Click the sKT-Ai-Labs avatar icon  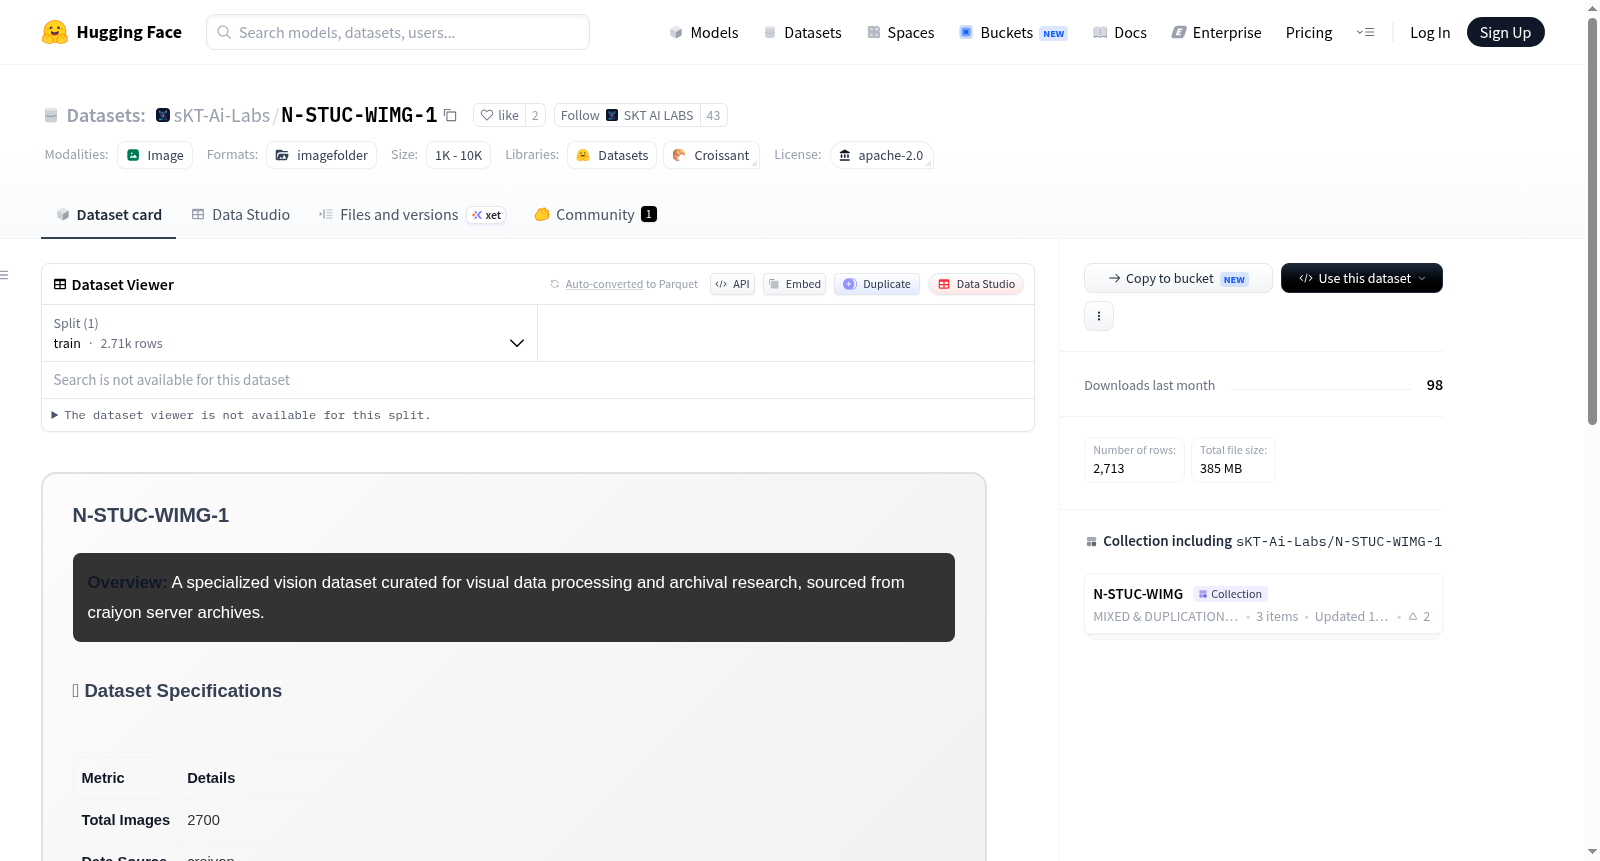click(x=163, y=115)
